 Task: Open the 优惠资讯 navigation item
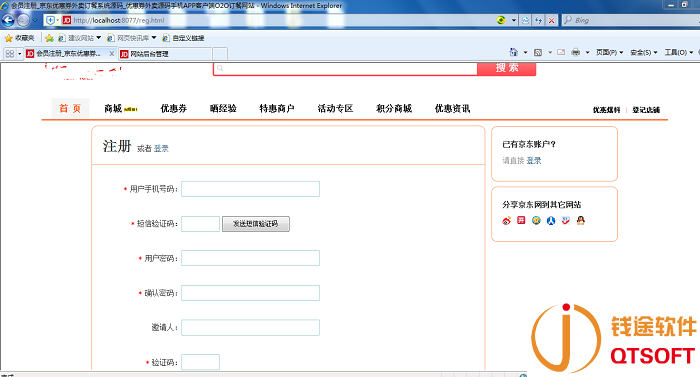pos(452,109)
